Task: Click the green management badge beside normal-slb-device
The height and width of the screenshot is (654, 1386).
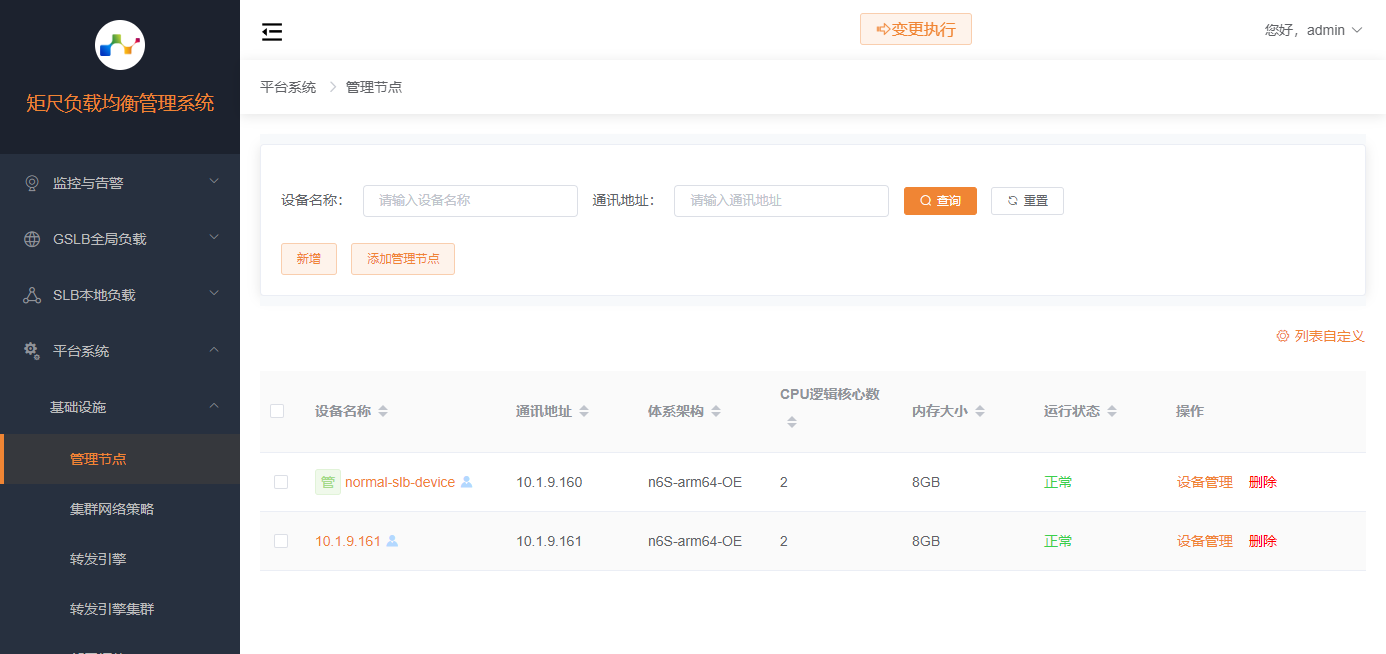Action: pos(328,482)
